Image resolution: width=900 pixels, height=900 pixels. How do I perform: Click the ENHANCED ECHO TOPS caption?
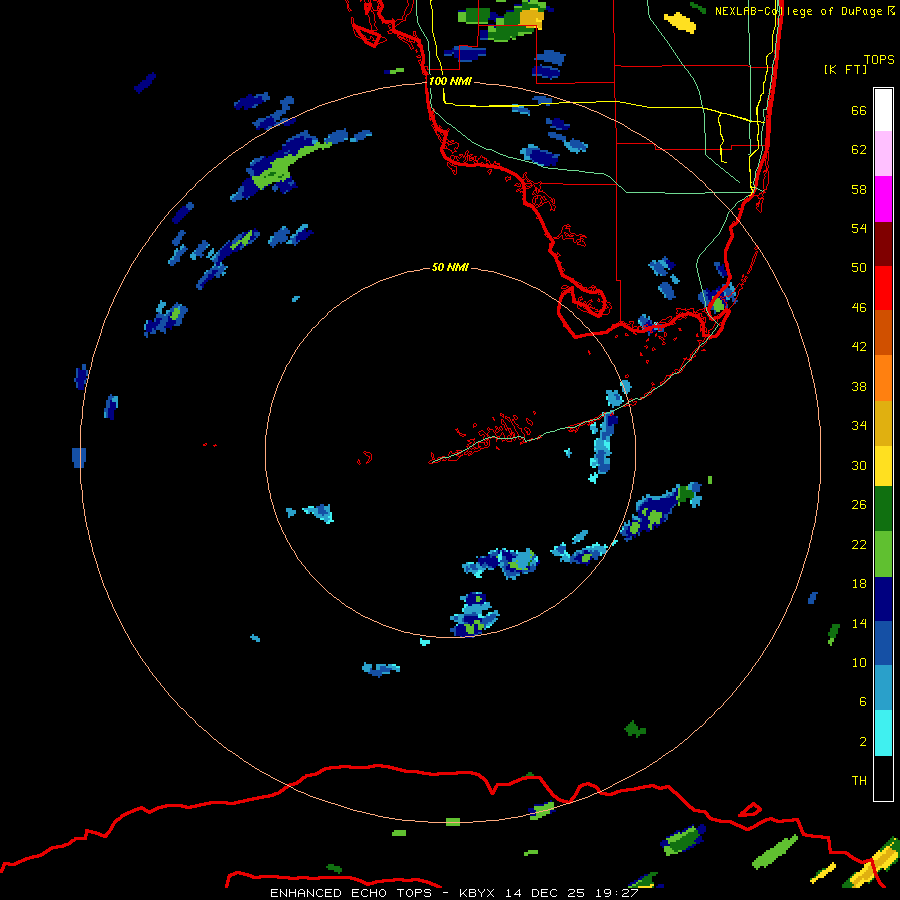coord(351,893)
